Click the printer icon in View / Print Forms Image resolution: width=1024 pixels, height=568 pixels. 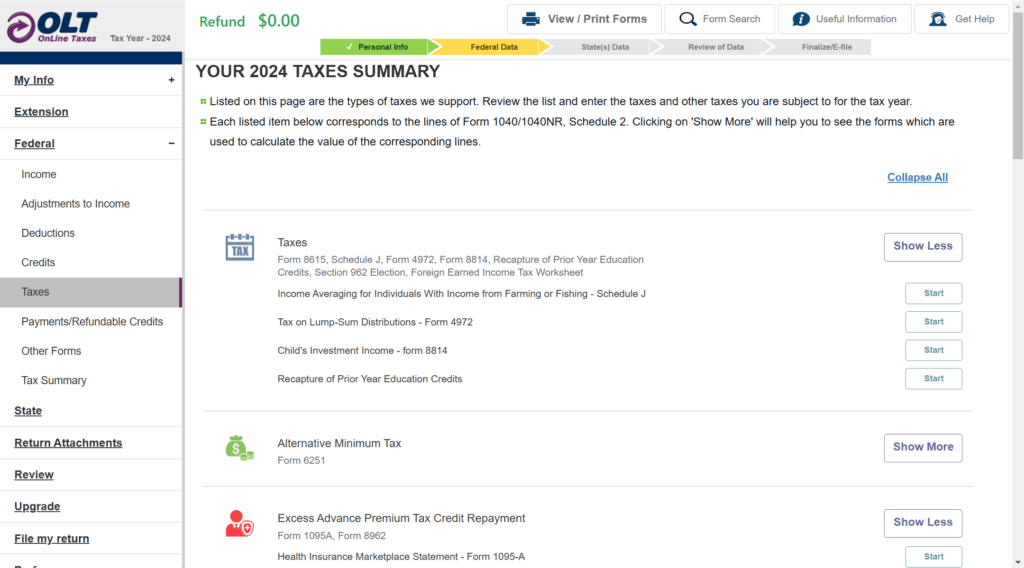531,19
